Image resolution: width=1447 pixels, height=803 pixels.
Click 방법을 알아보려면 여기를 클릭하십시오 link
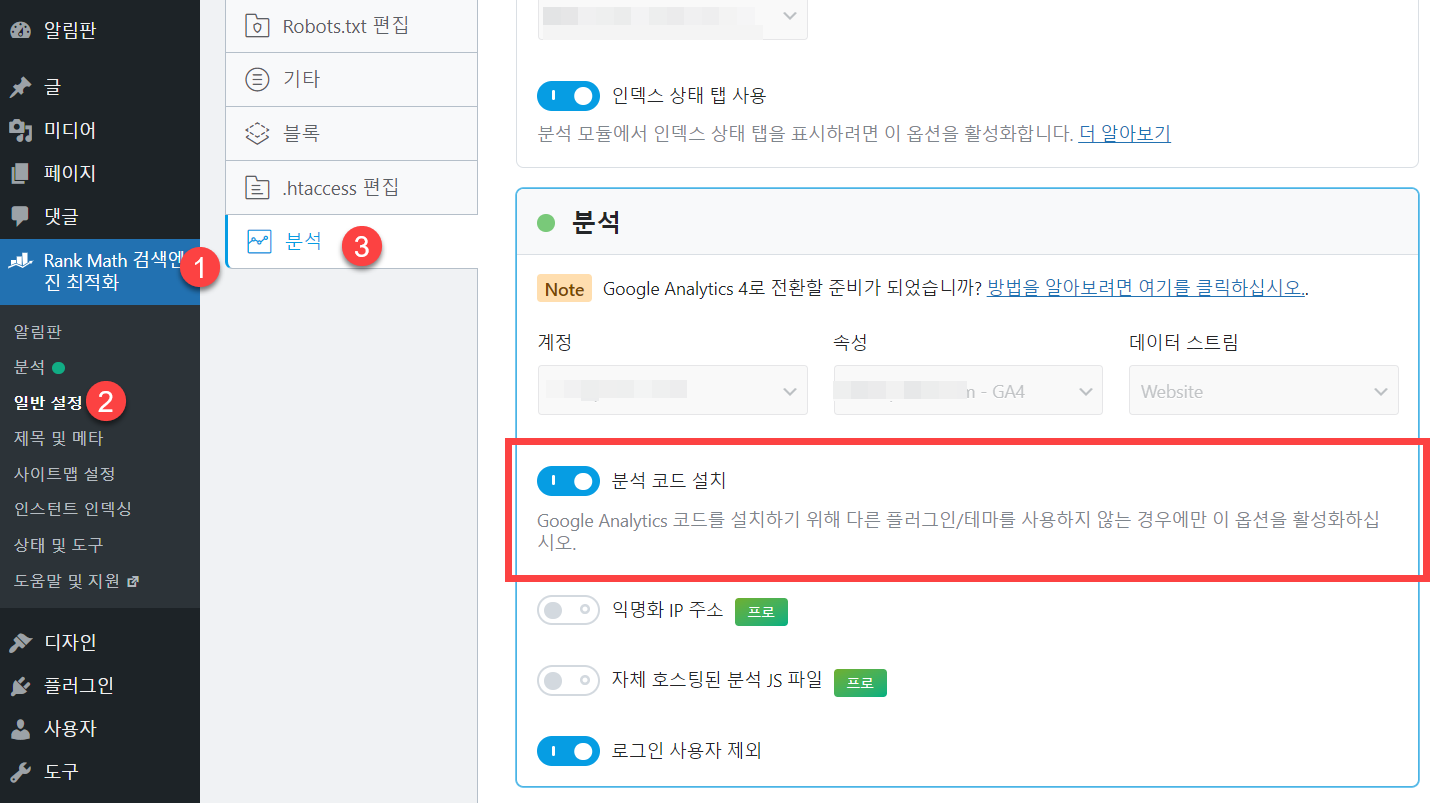[x=1146, y=288]
